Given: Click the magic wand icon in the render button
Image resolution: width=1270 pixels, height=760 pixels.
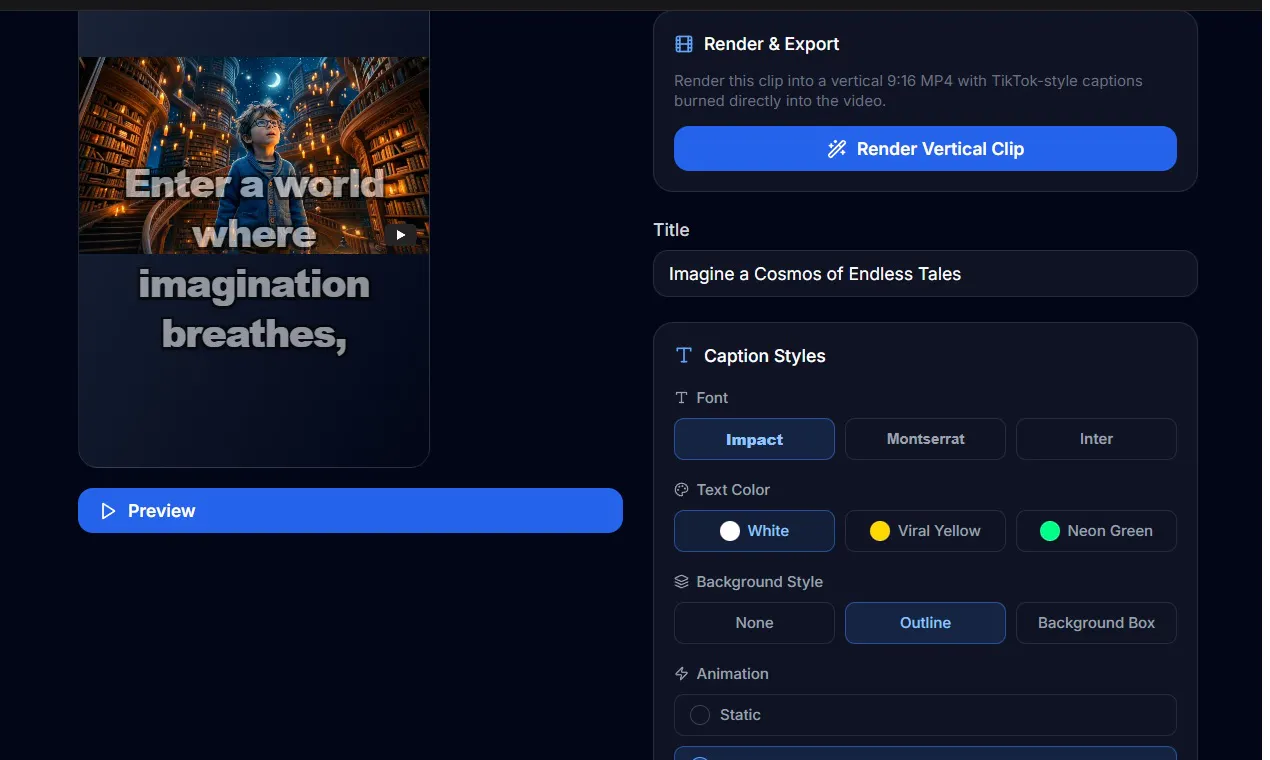Looking at the screenshot, I should [x=837, y=149].
